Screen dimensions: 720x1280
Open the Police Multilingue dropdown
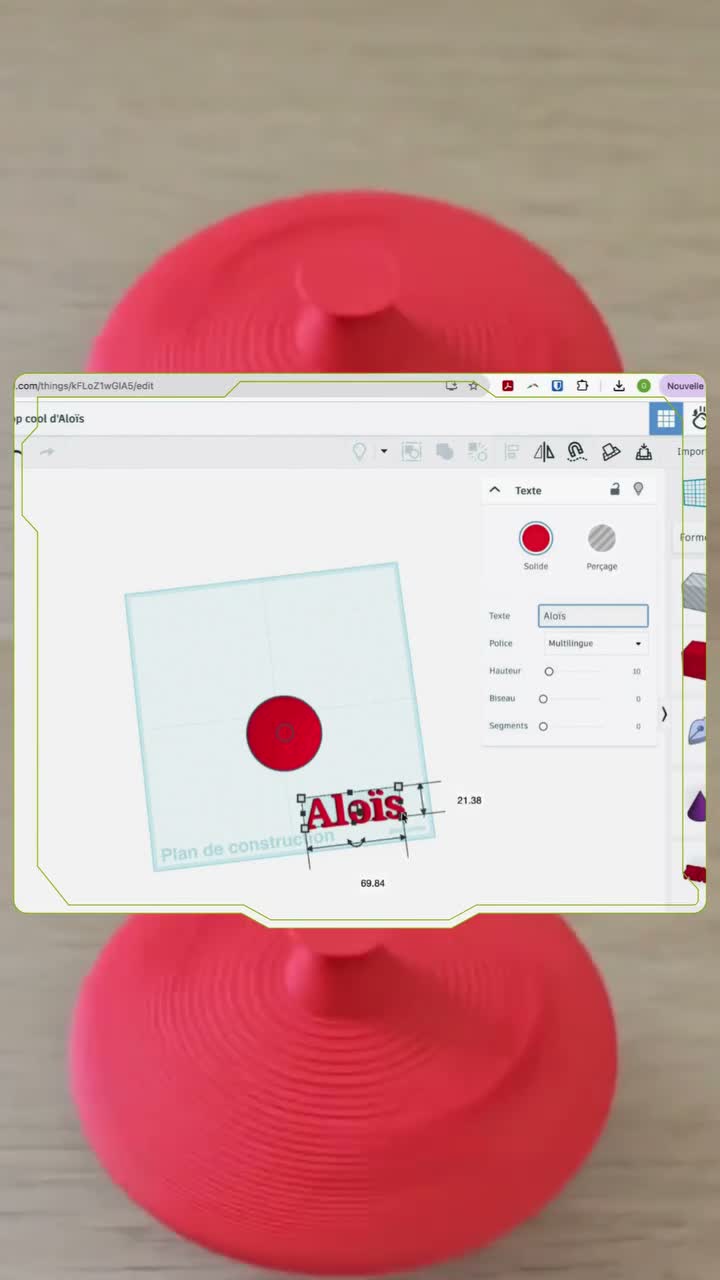(595, 643)
